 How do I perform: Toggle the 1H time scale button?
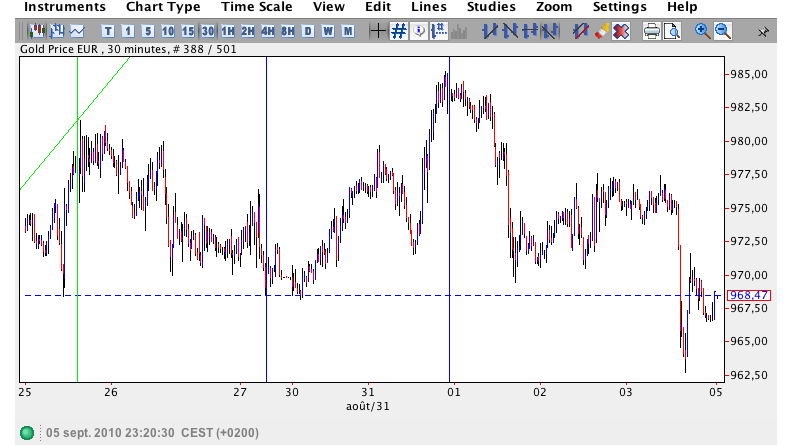click(x=228, y=31)
